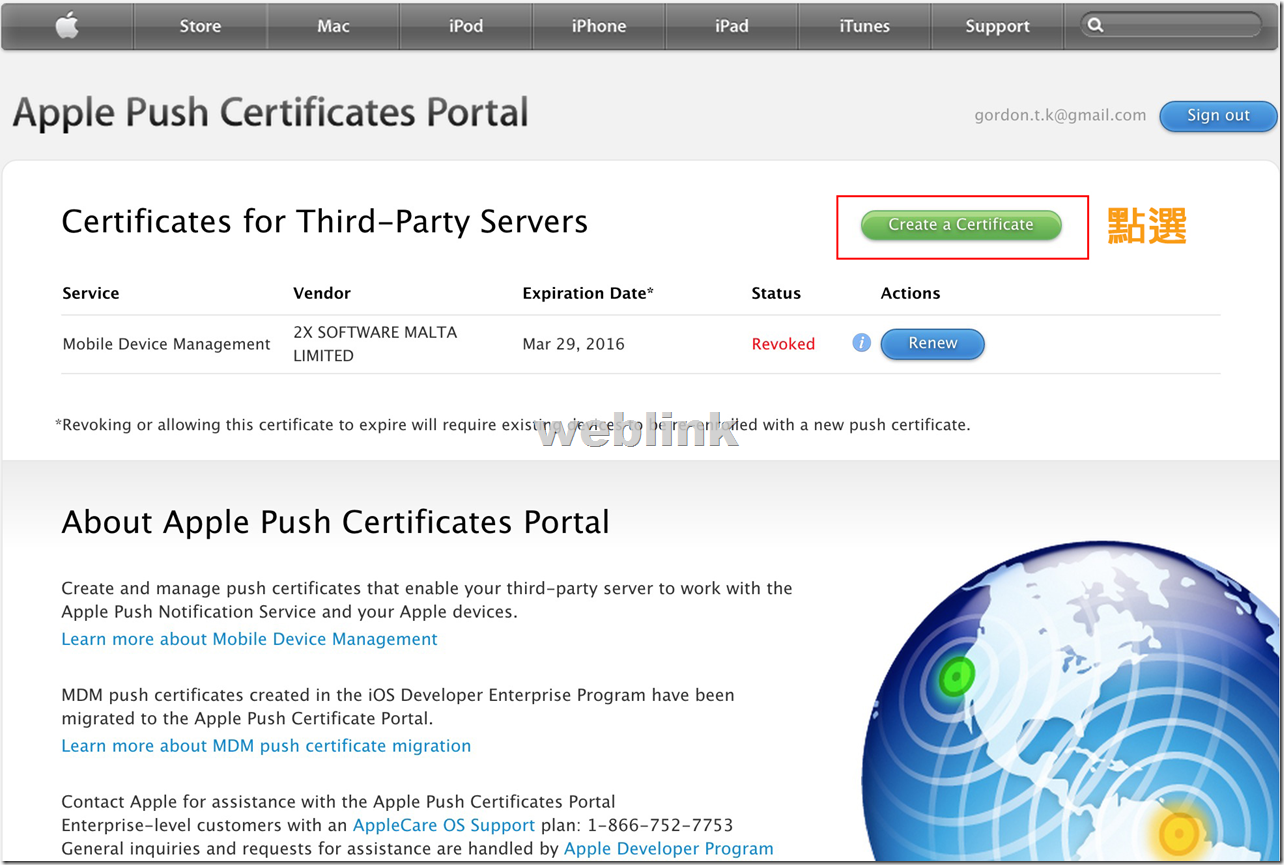Viewport: 1284px width, 865px height.
Task: Open Learn more about MDM push certificate migration
Action: 266,746
